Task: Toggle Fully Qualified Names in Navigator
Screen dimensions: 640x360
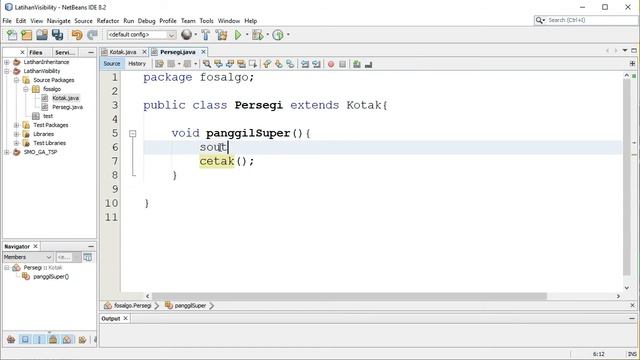Action: [x=82, y=340]
